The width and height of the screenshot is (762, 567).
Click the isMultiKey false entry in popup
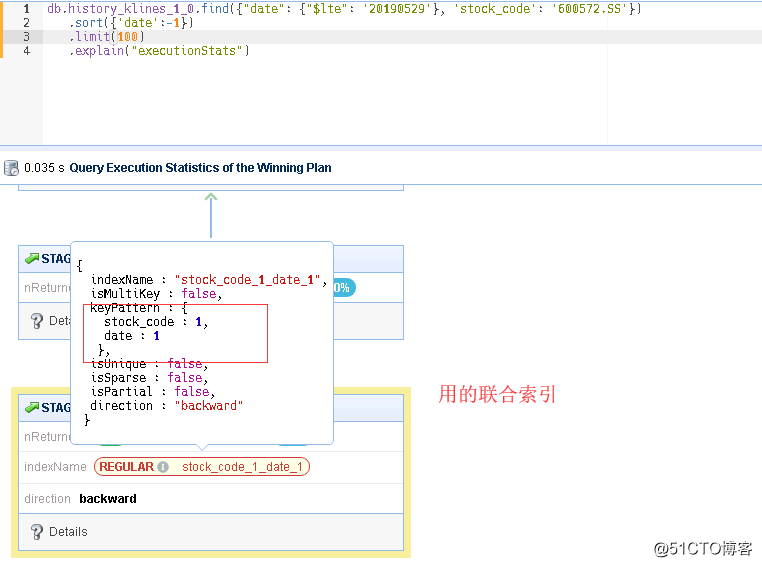(156, 294)
